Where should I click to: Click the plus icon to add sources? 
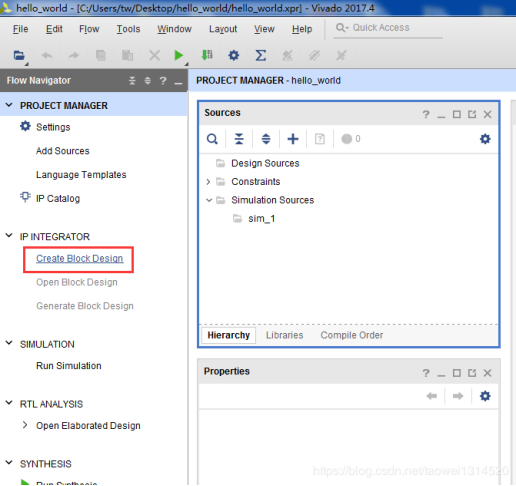(293, 139)
